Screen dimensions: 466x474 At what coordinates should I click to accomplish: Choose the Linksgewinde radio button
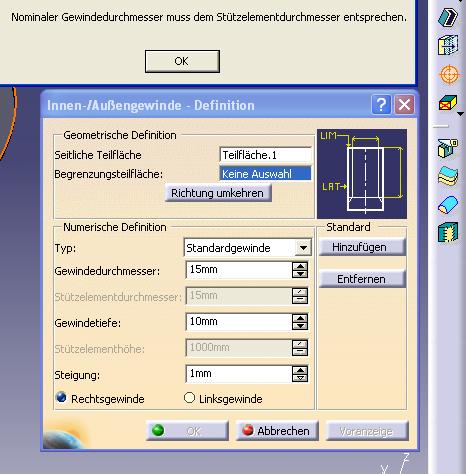point(189,397)
